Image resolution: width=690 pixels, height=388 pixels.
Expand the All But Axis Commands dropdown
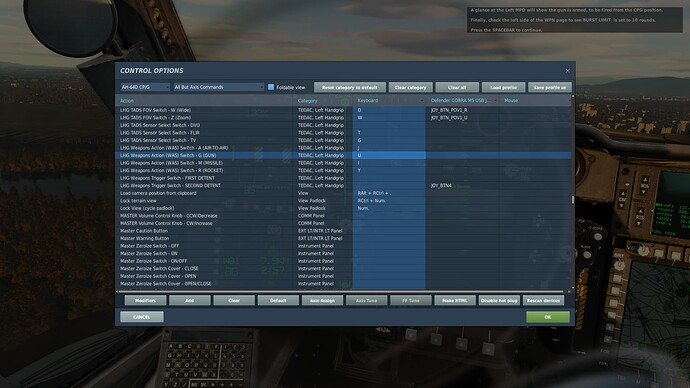(x=219, y=87)
